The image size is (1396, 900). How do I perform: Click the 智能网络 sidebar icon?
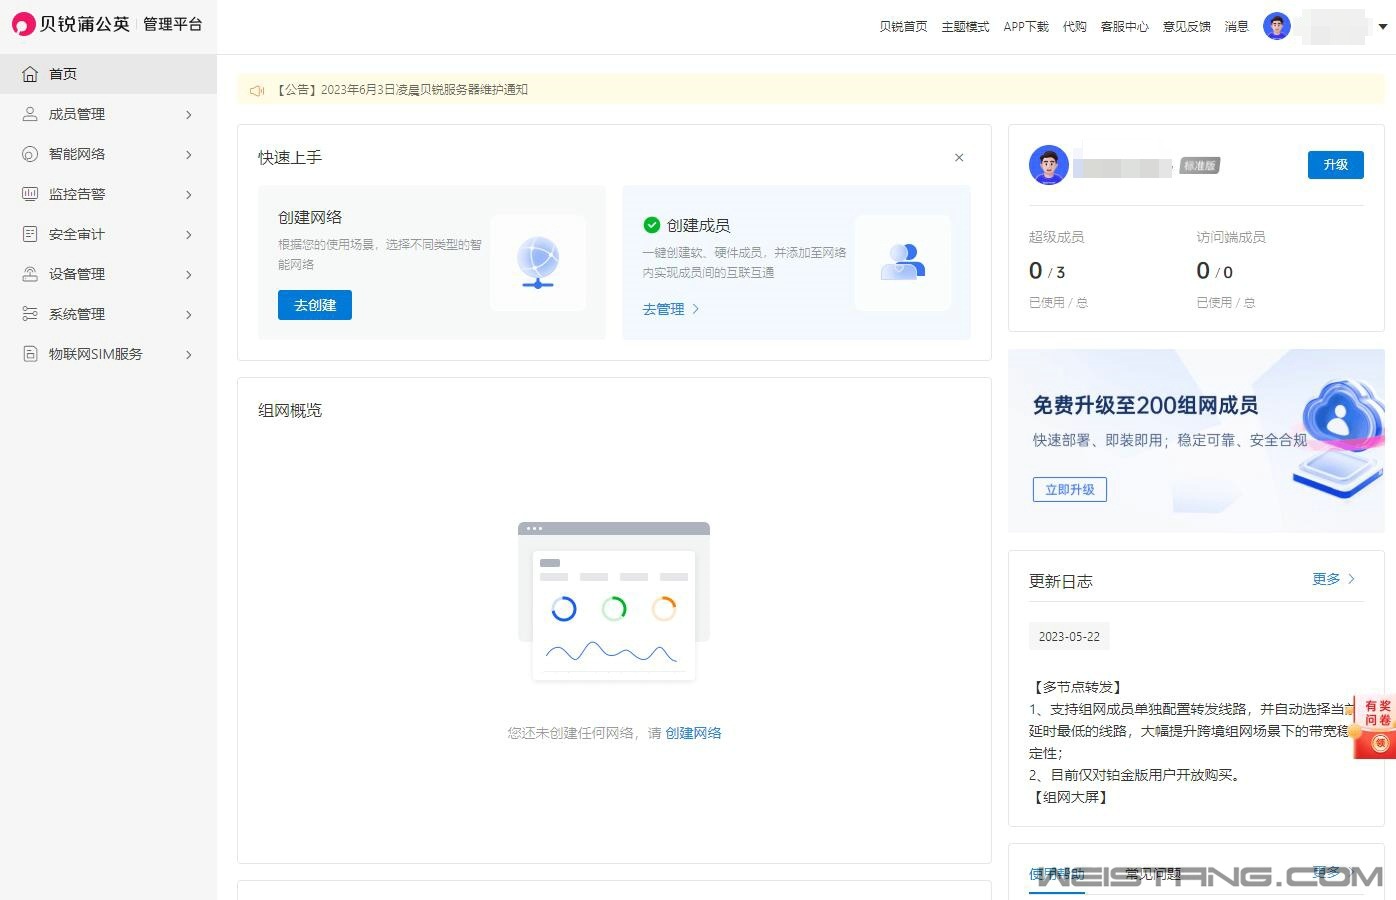coord(30,154)
